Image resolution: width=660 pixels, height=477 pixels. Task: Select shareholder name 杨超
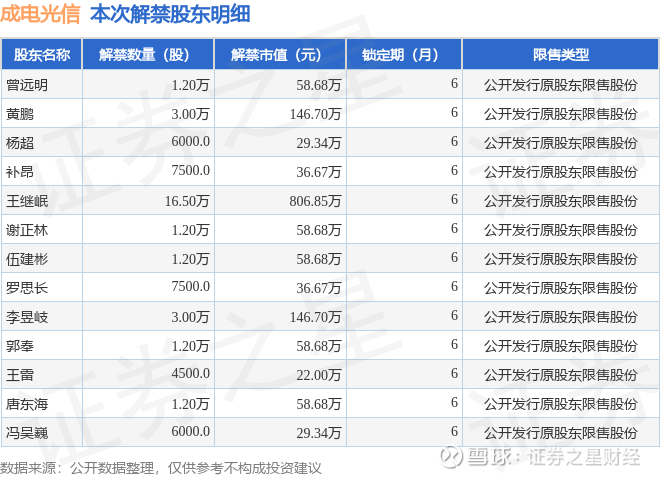pos(20,143)
